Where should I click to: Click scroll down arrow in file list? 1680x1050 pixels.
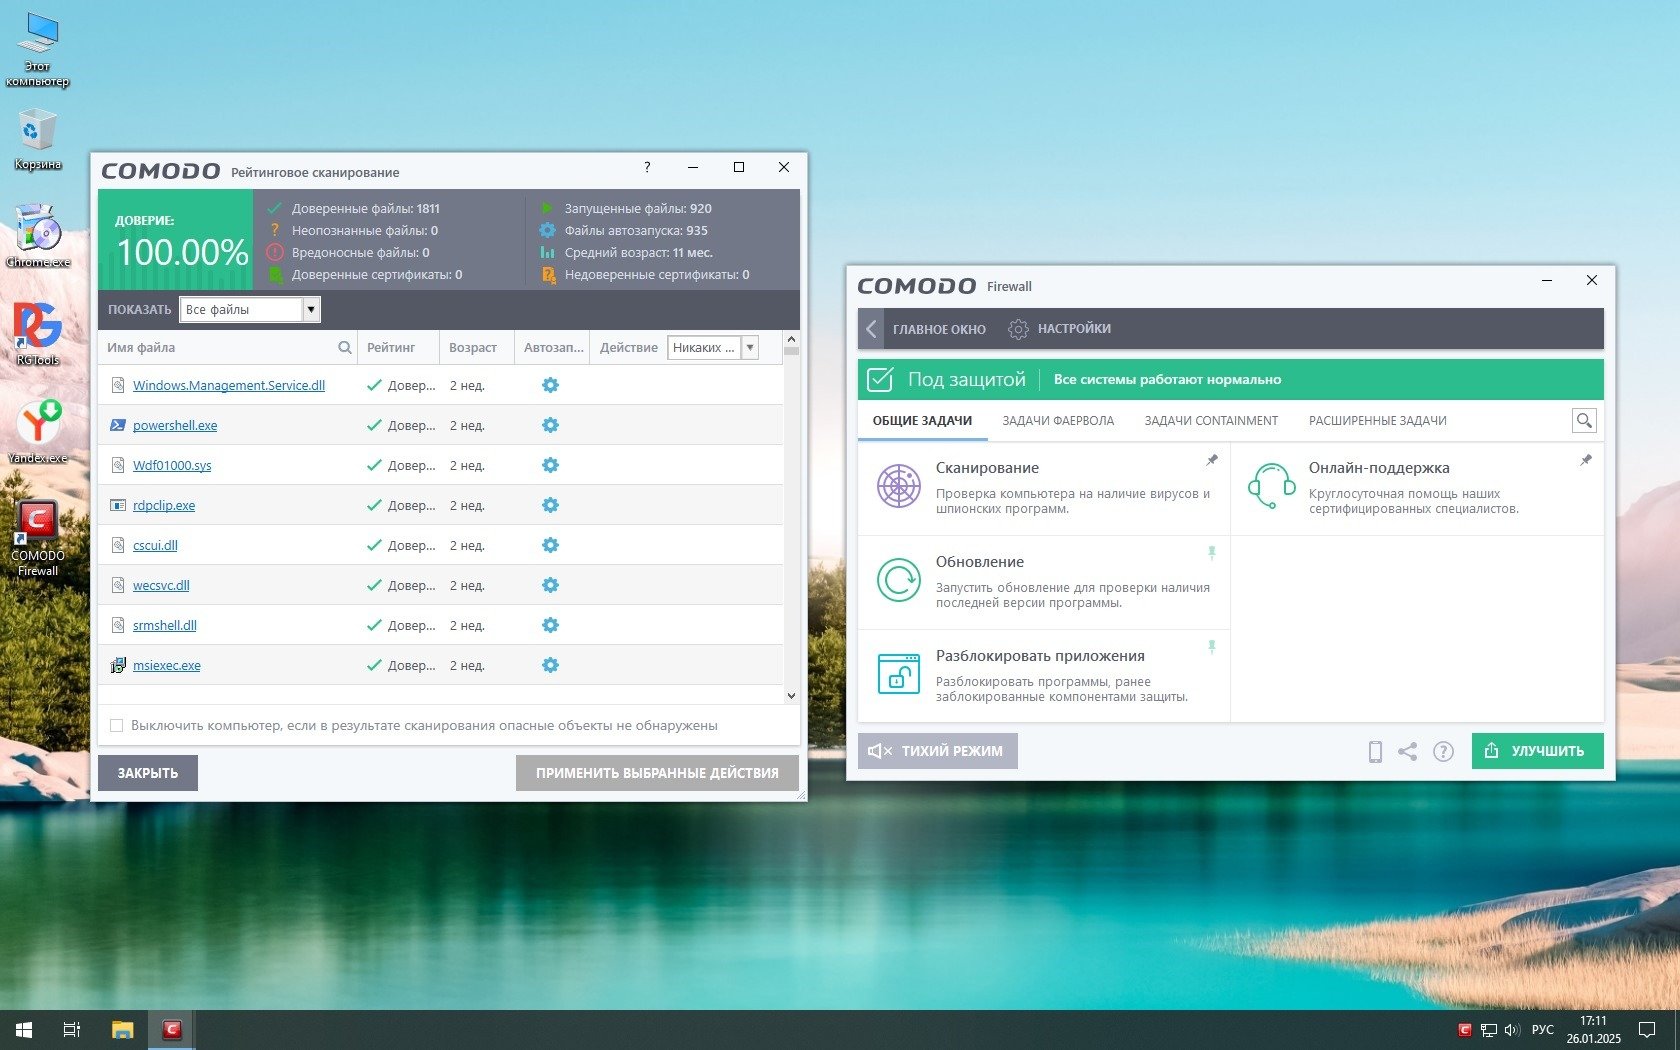[791, 696]
